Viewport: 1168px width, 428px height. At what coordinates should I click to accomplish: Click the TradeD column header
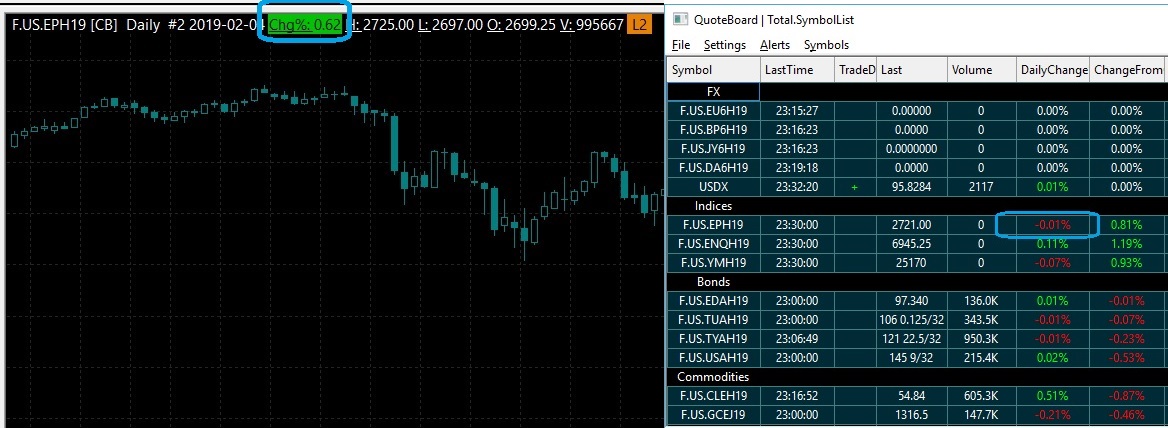(x=855, y=70)
